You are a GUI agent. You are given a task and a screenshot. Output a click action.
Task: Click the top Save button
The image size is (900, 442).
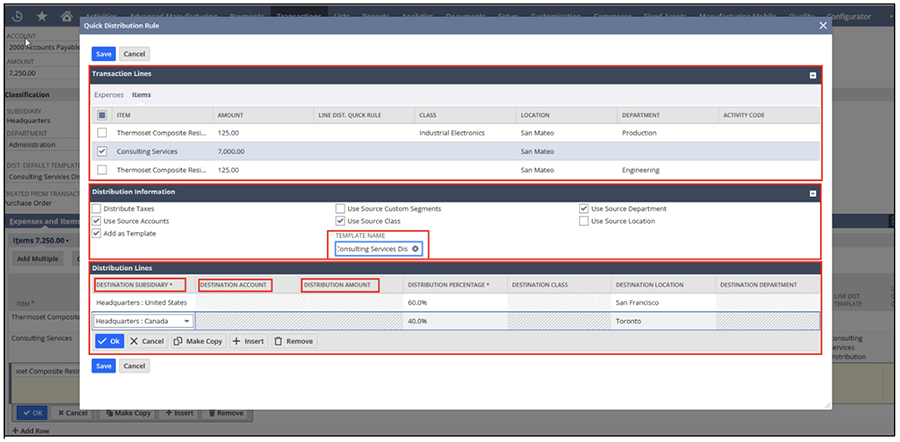[102, 53]
